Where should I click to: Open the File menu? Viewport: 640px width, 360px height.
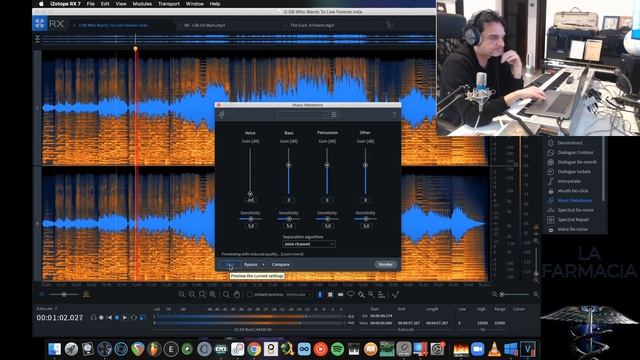[x=91, y=4]
